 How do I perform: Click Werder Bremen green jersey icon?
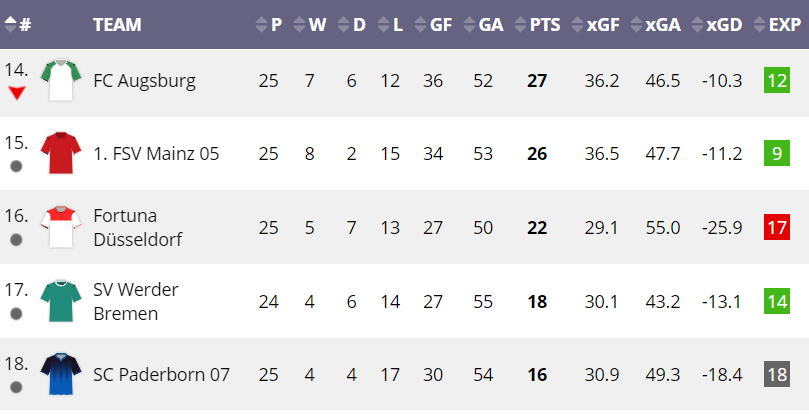click(x=61, y=301)
